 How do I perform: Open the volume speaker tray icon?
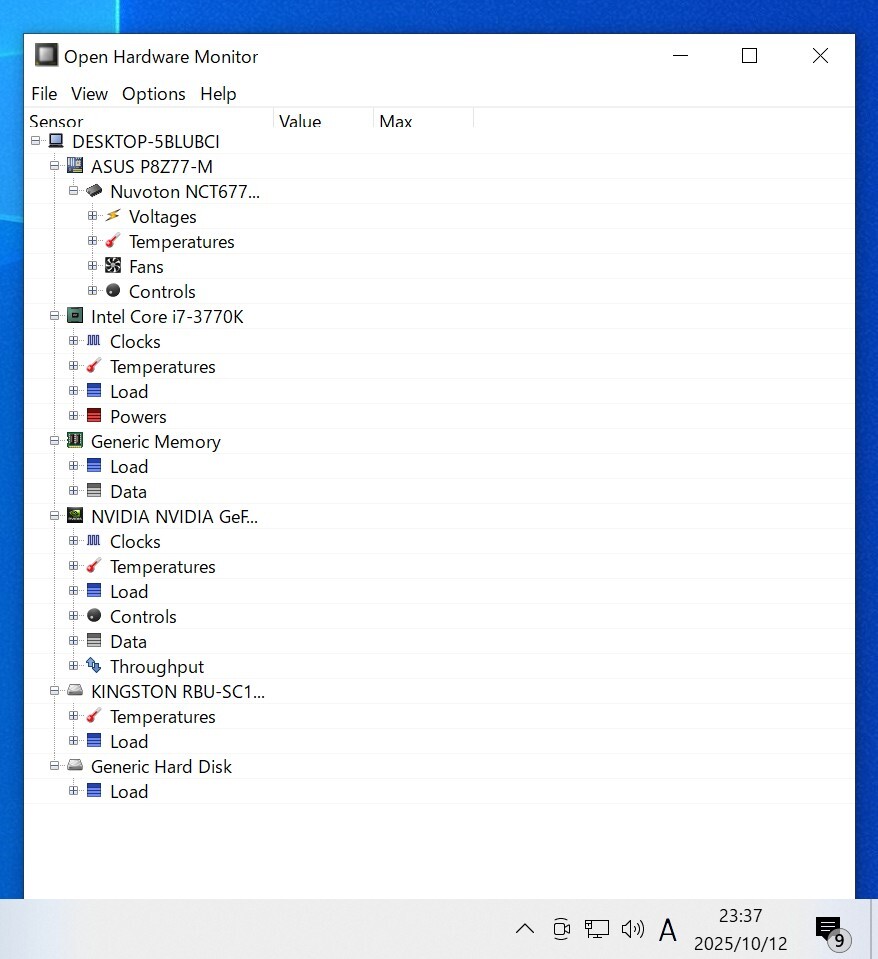633,929
